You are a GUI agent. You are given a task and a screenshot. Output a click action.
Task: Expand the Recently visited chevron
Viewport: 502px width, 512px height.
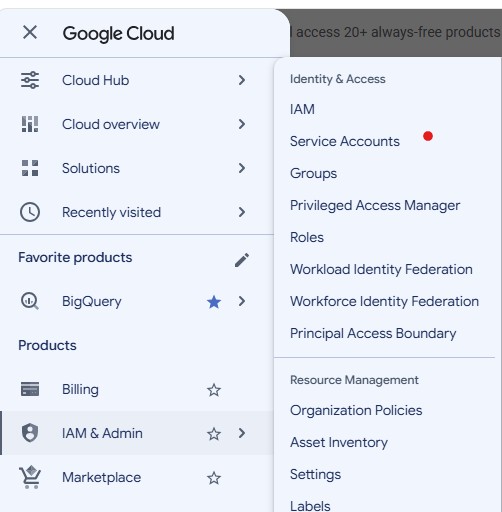click(242, 212)
